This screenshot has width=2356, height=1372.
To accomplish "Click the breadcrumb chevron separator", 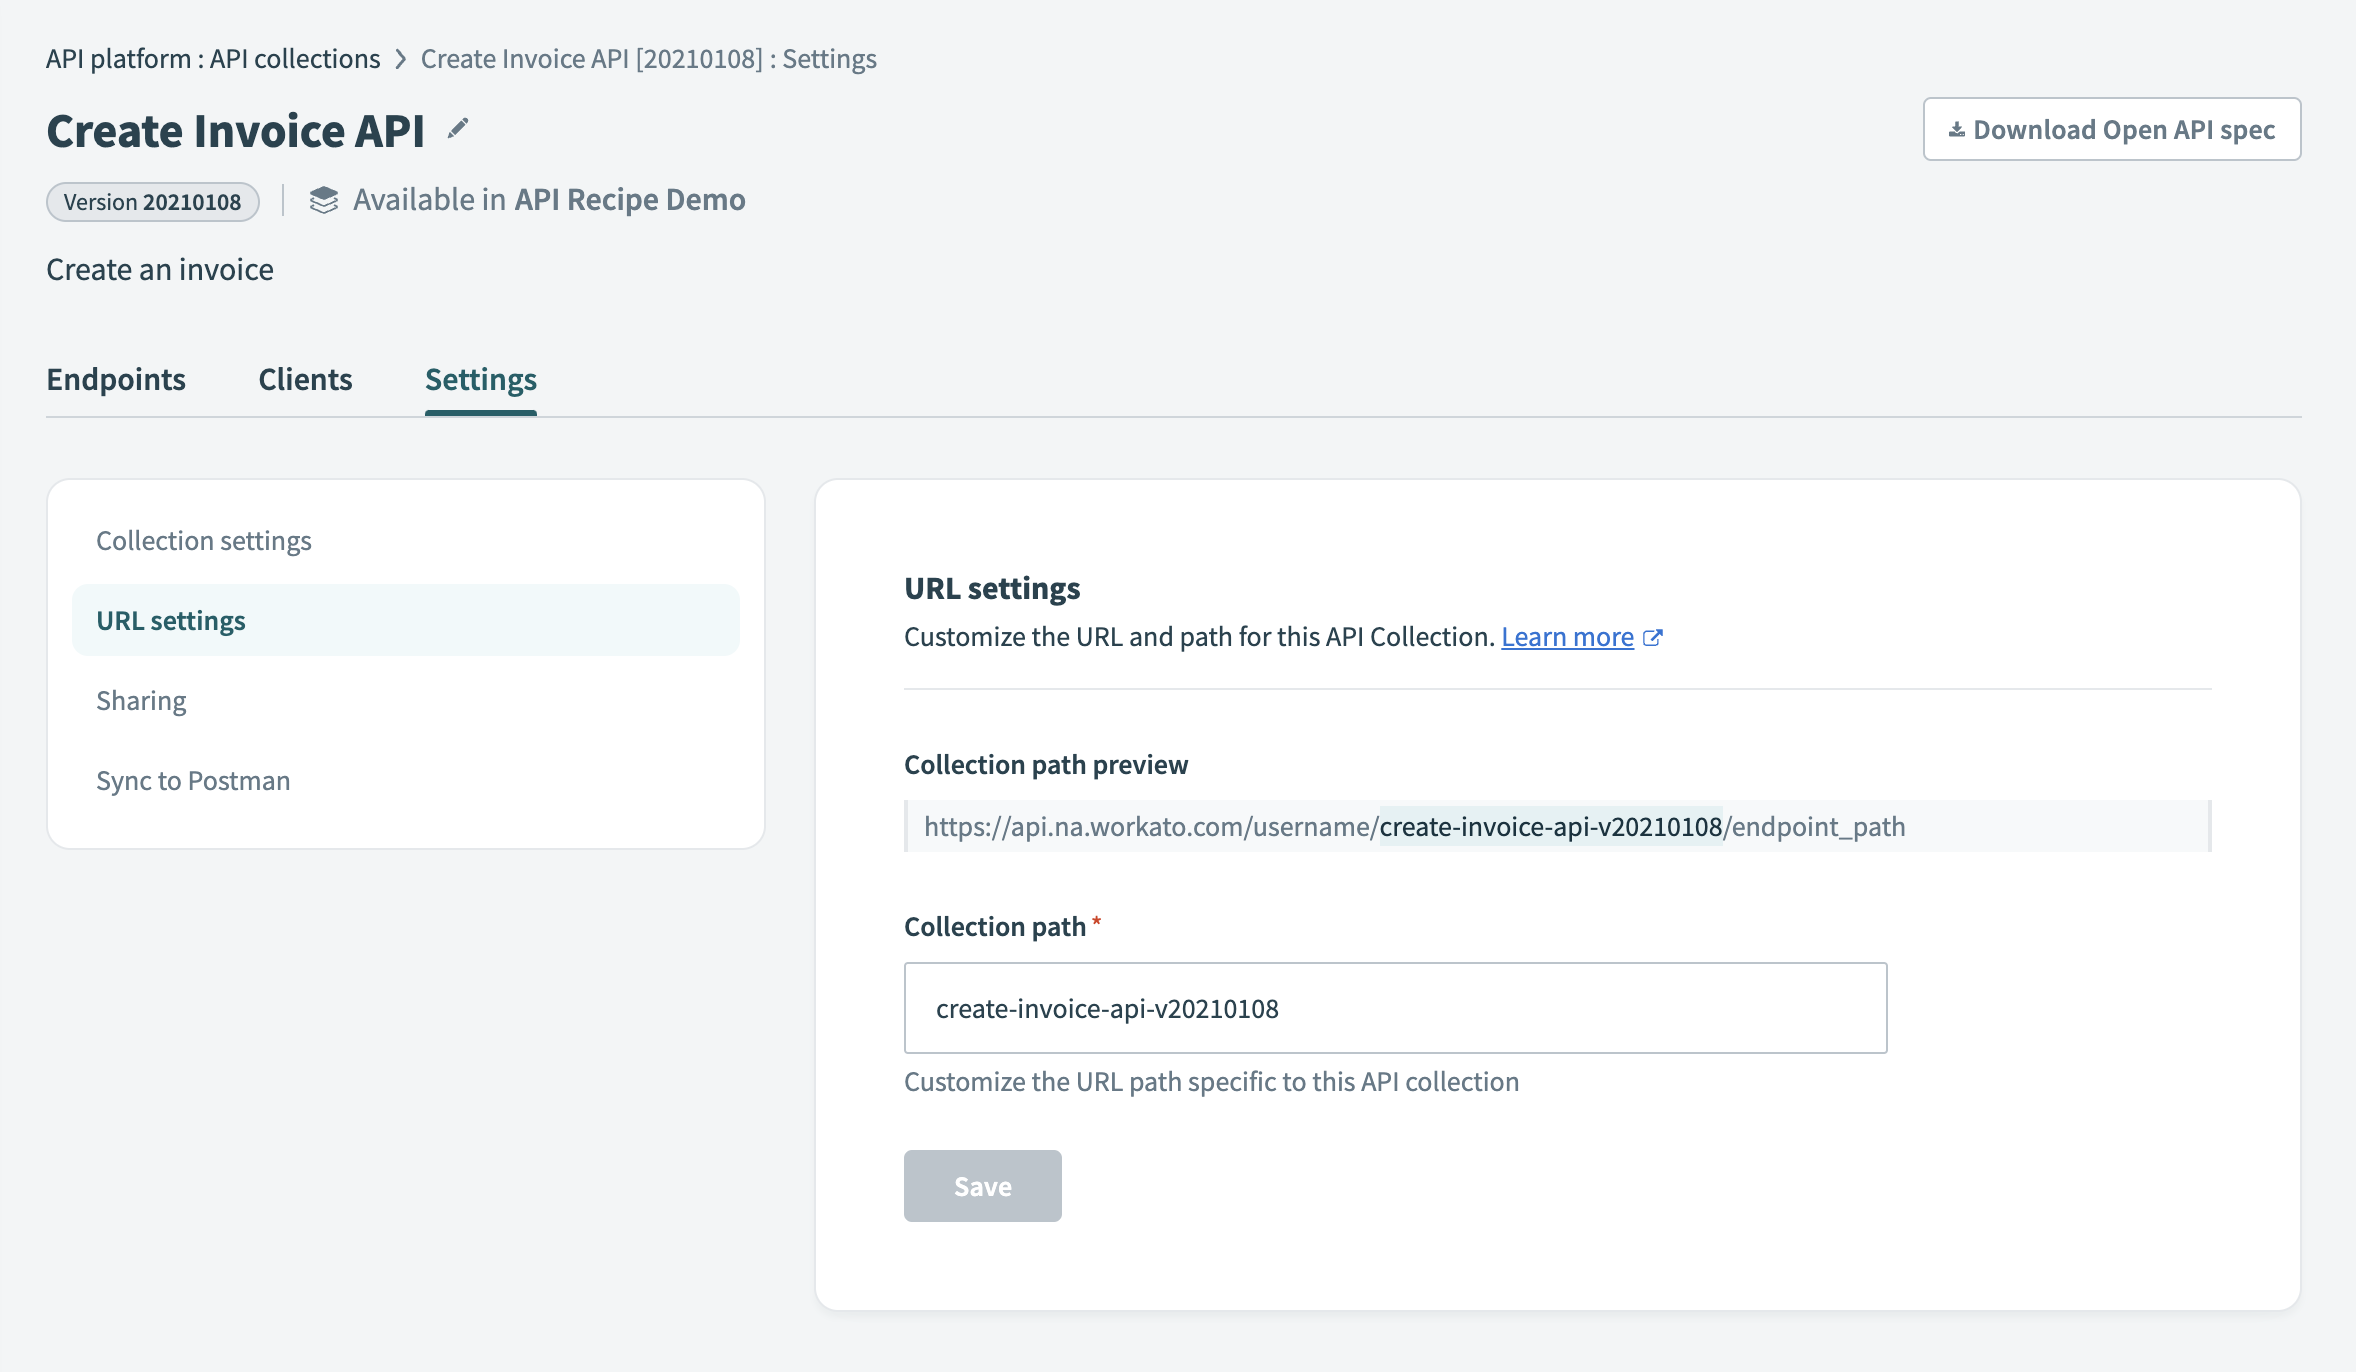I will (400, 58).
